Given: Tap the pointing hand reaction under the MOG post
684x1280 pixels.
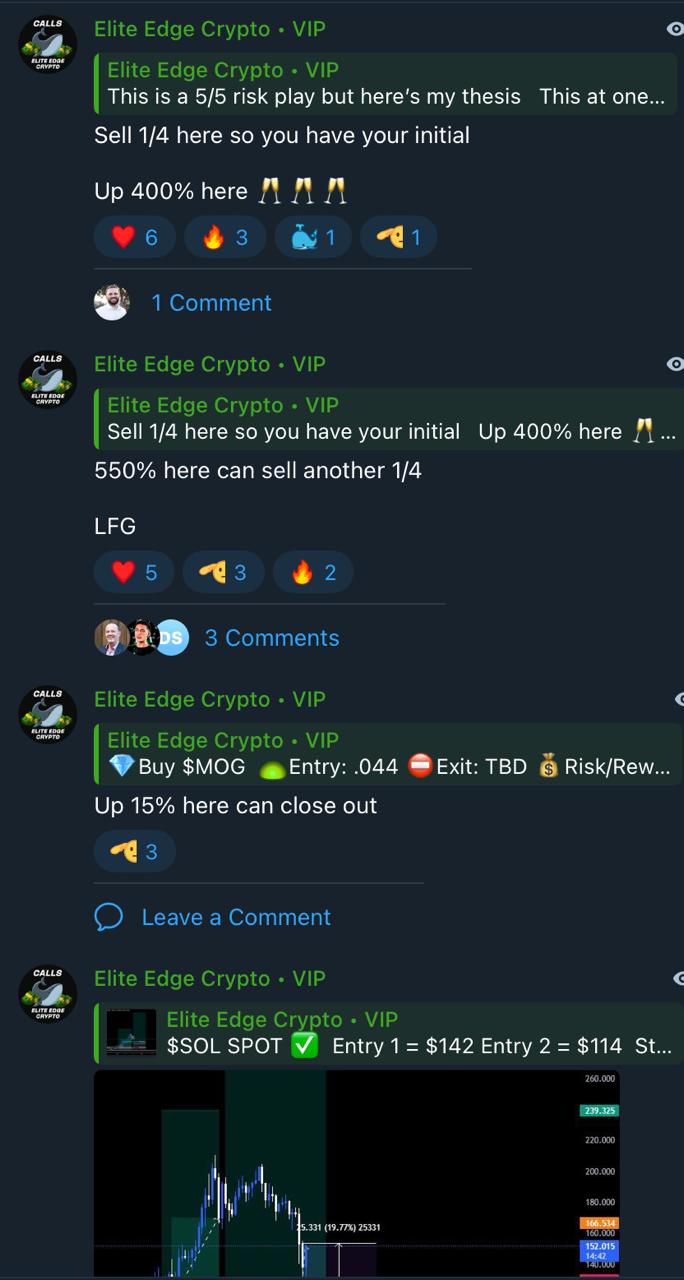Looking at the screenshot, I should (x=135, y=851).
